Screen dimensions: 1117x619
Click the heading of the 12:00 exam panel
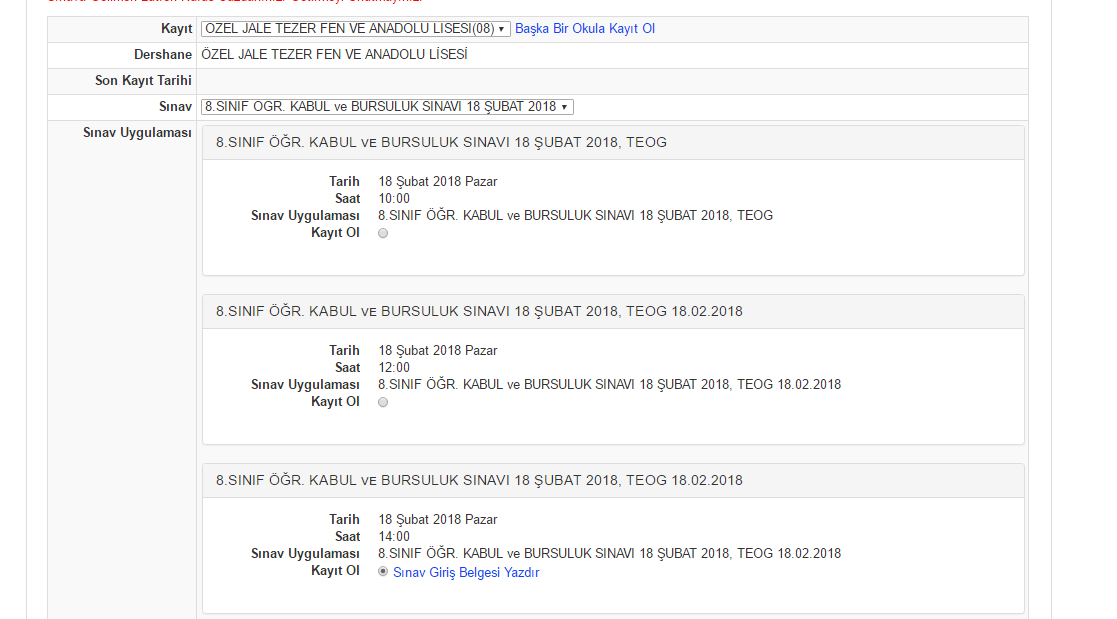pos(479,311)
